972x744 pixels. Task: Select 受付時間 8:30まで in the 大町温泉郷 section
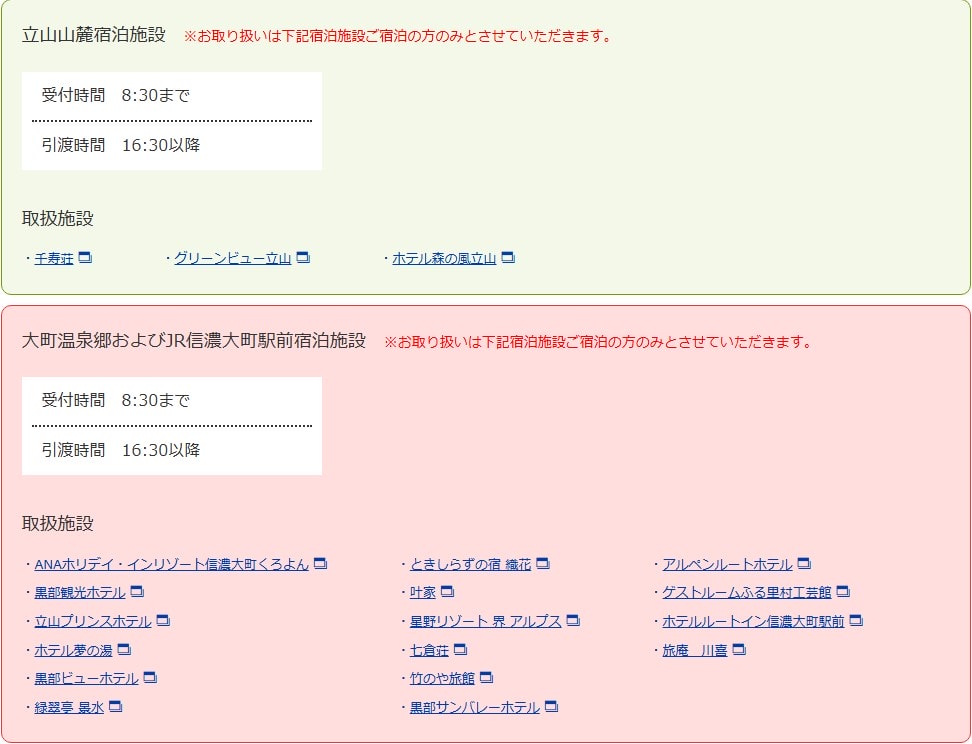click(115, 400)
